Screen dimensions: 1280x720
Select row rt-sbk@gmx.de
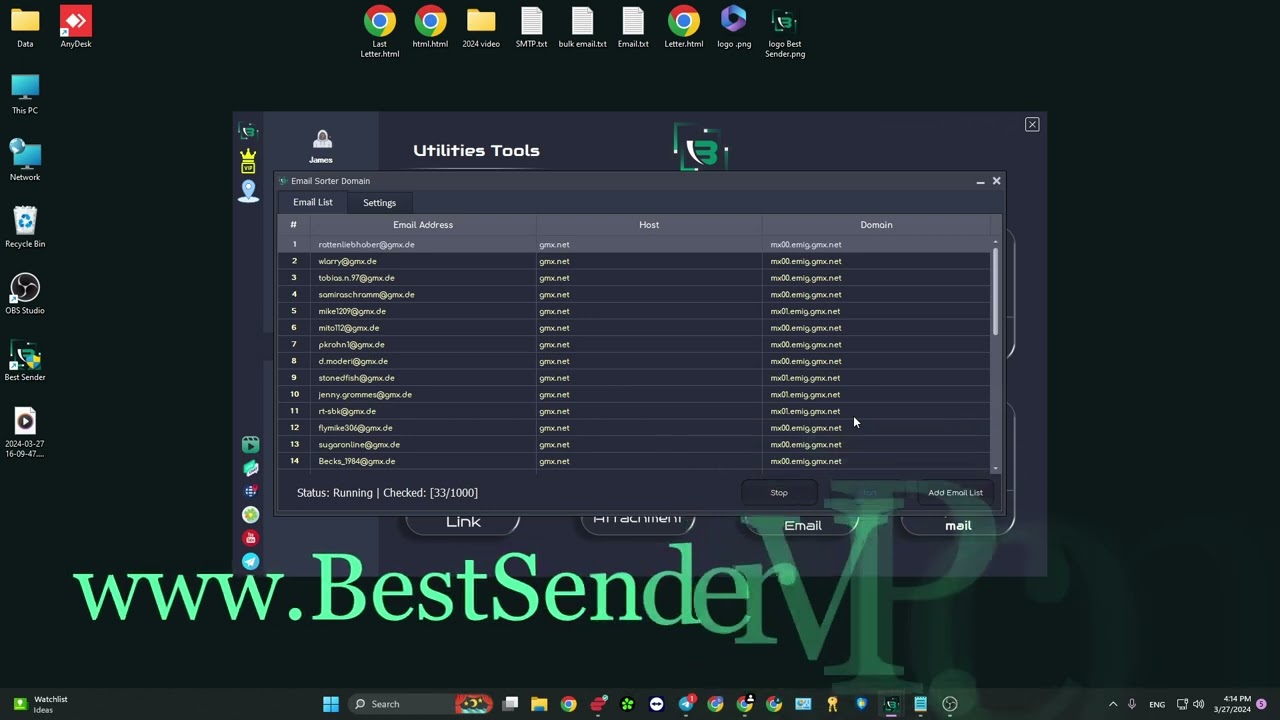tap(634, 411)
